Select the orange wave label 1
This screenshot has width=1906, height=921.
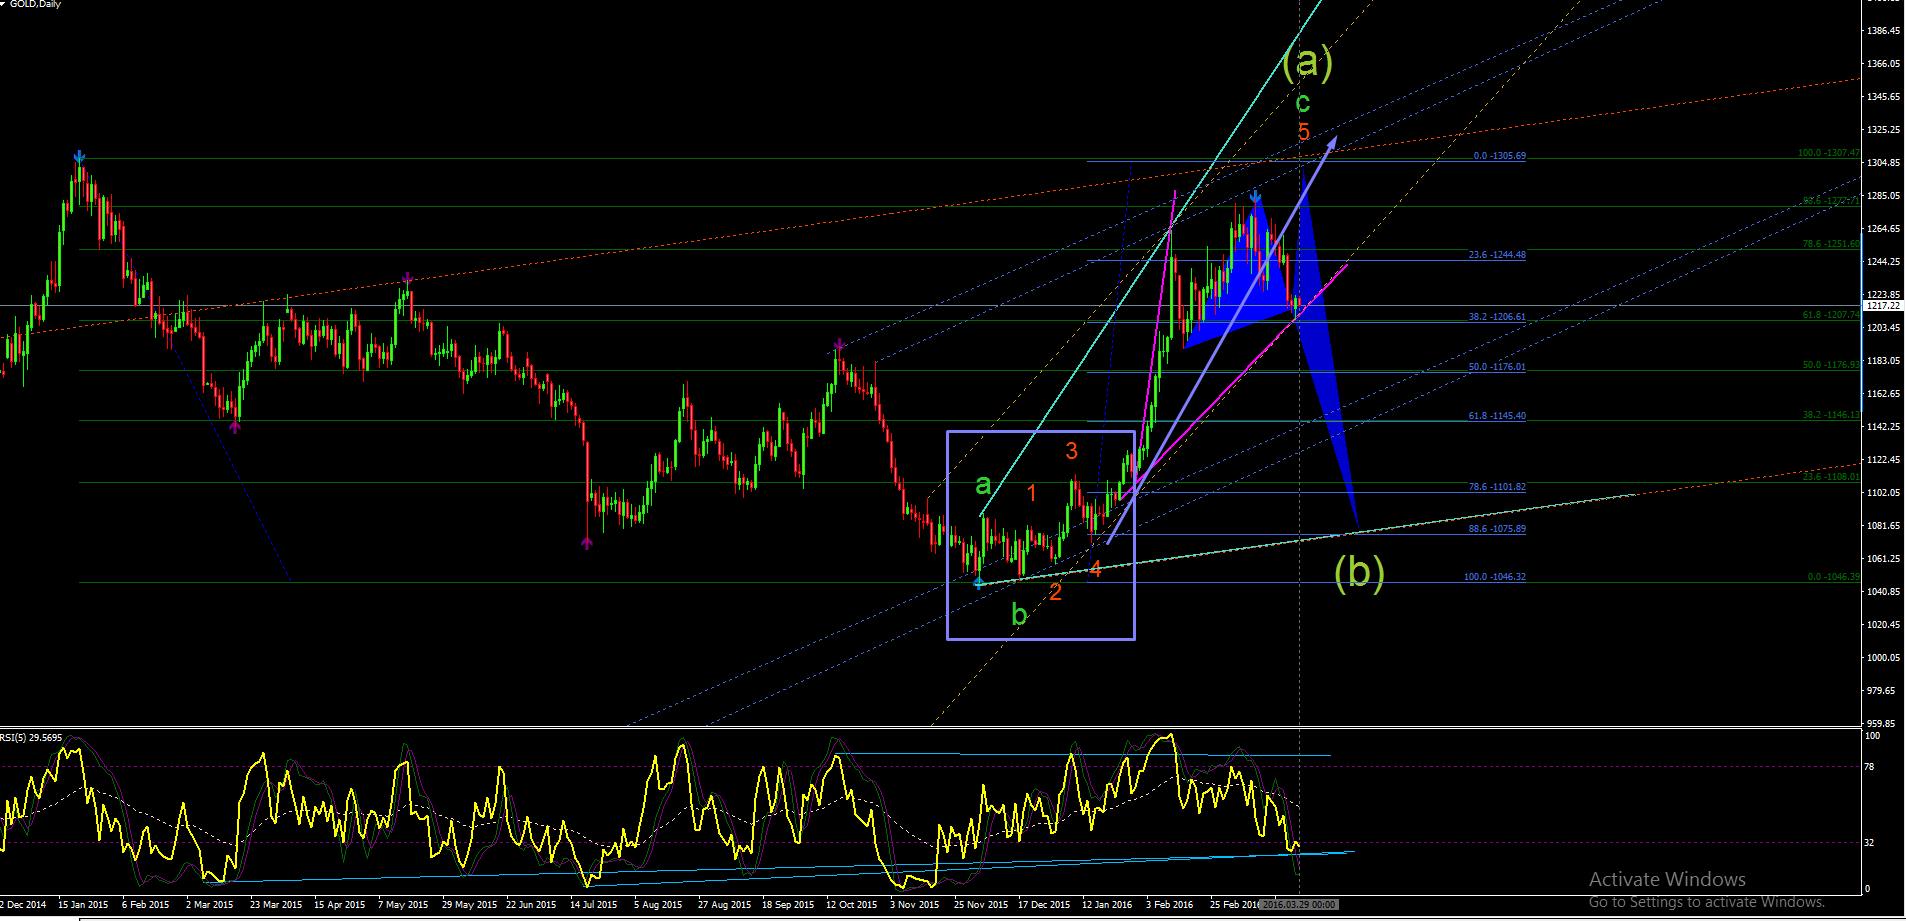click(1031, 493)
